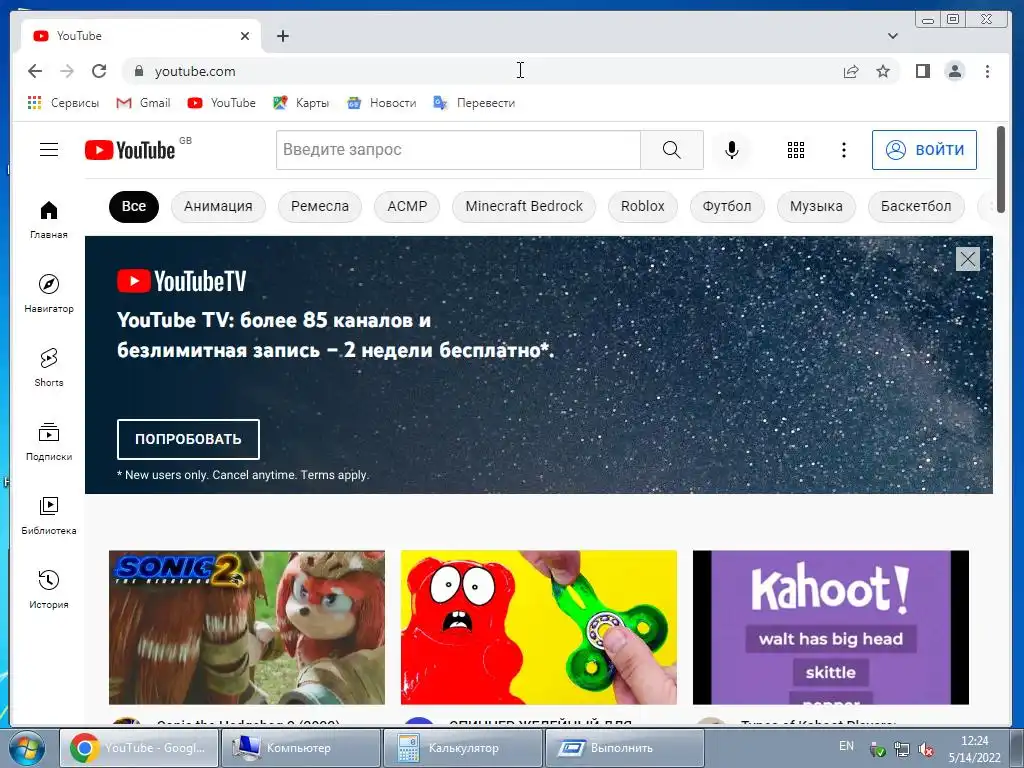Click the YouTubeTV logo in banner

(182, 281)
